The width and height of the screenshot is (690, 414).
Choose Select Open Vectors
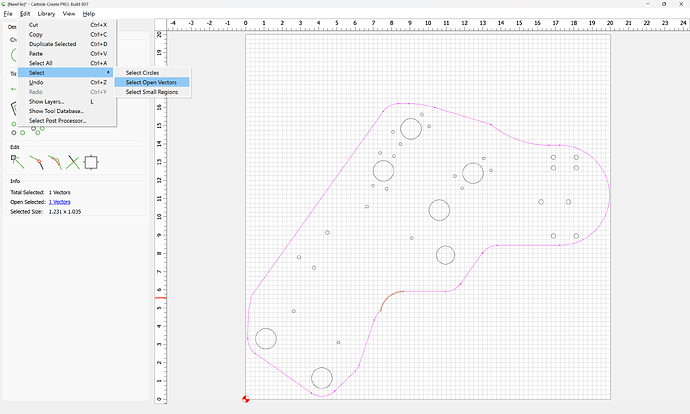(x=152, y=82)
